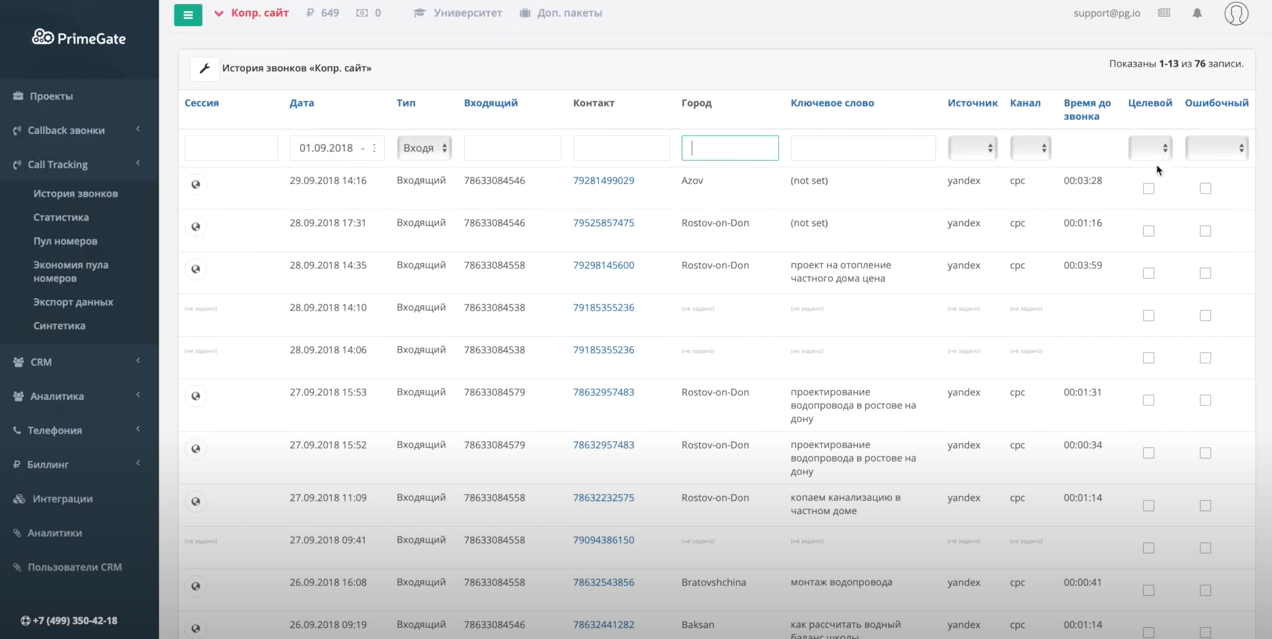Open session globe icon for 28.09.2018 17:31 call
The width and height of the screenshot is (1272, 639).
[196, 226]
